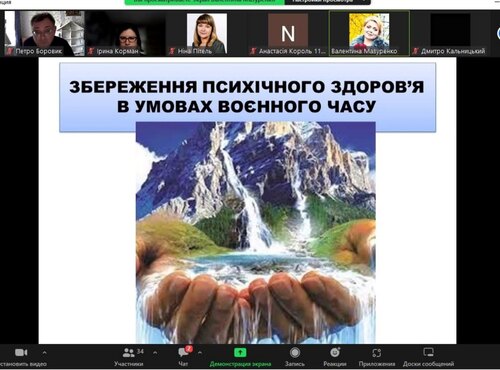Select Валентина Мазуренко participant thumbnail
This screenshot has width=500, height=370.
click(369, 33)
